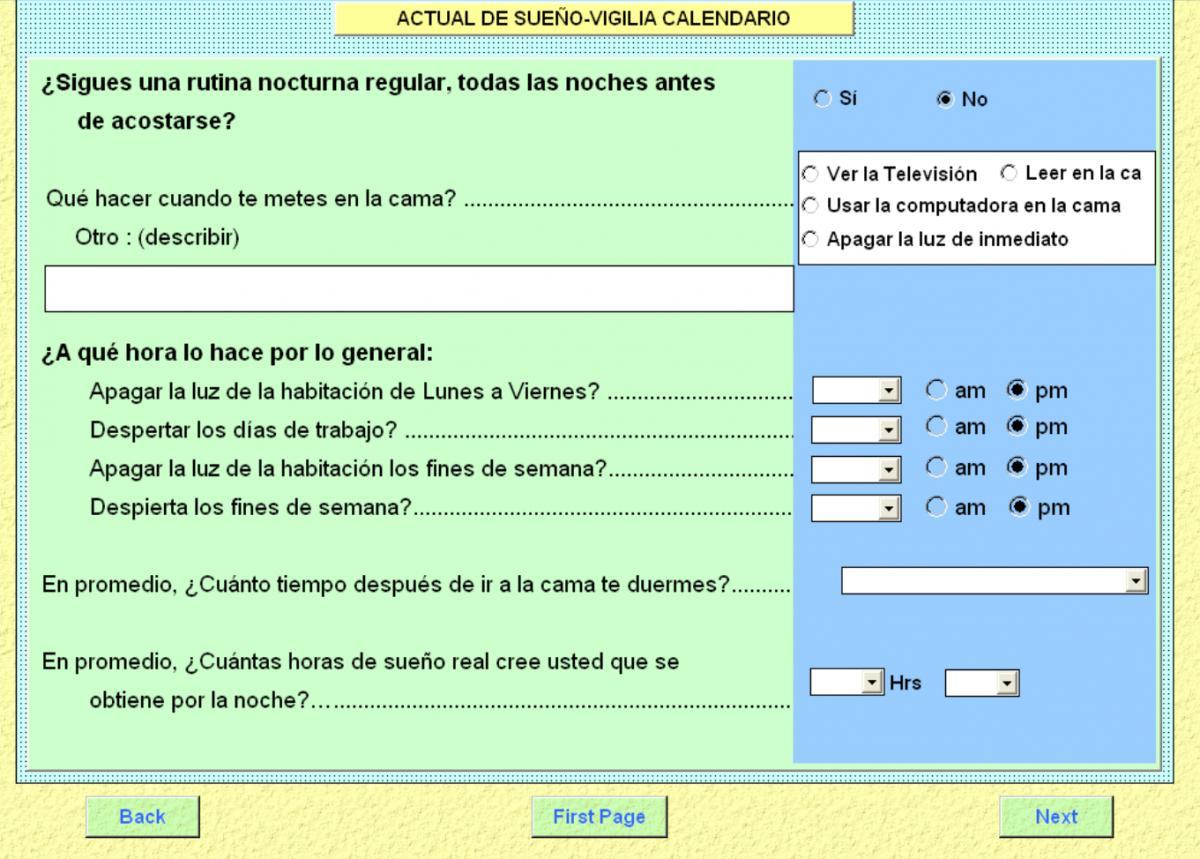
Task: Select Apagar la luz de inmediato option
Action: coord(809,239)
